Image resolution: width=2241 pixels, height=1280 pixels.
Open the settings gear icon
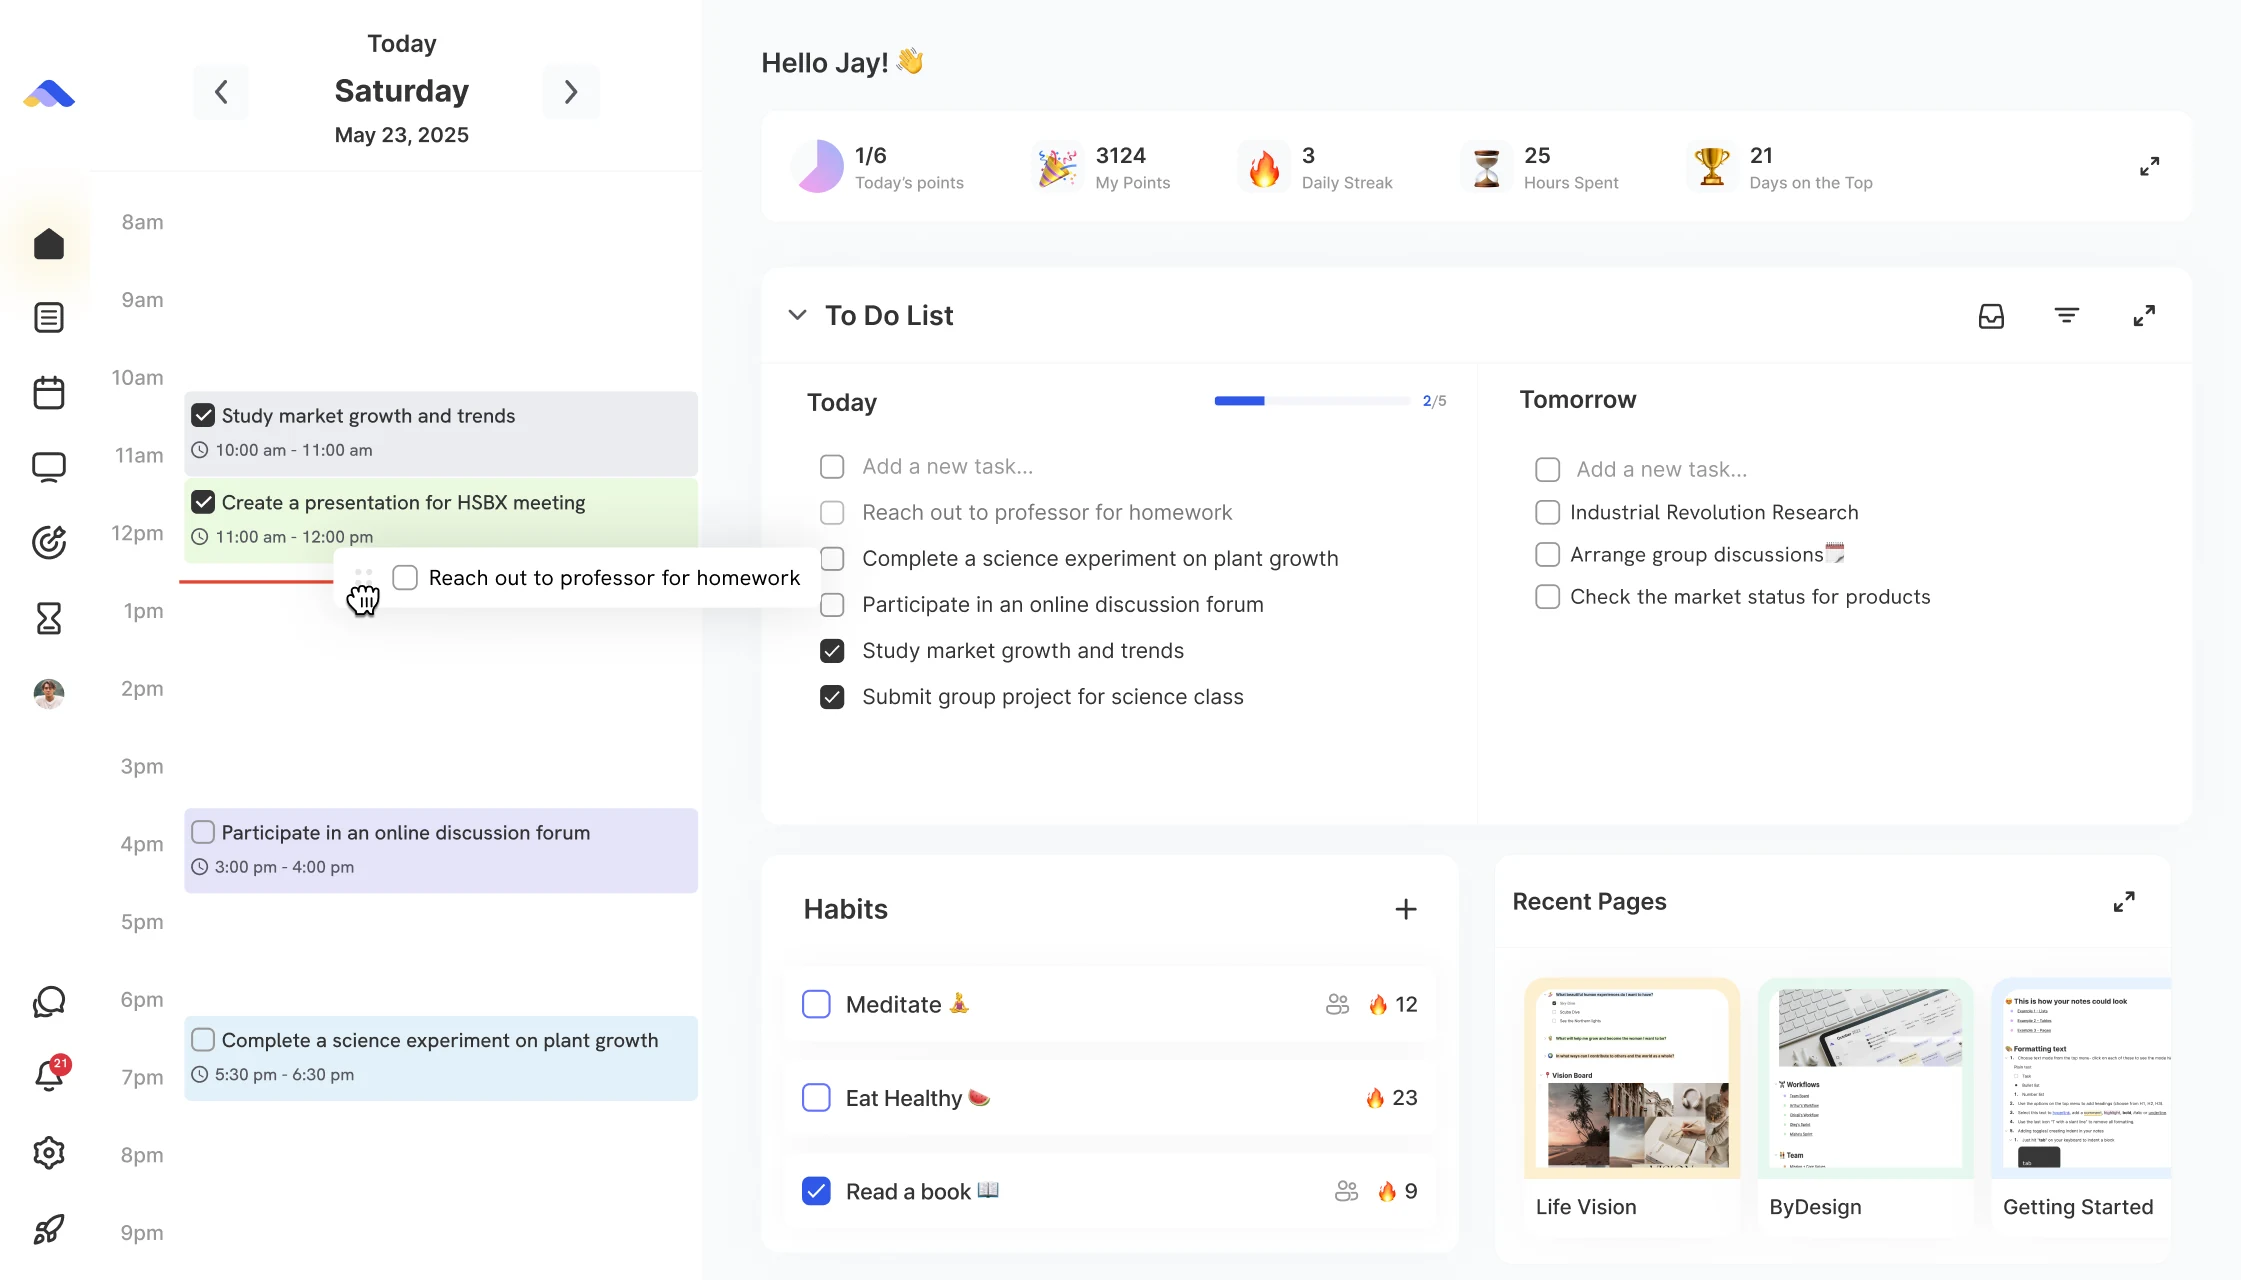49,1153
